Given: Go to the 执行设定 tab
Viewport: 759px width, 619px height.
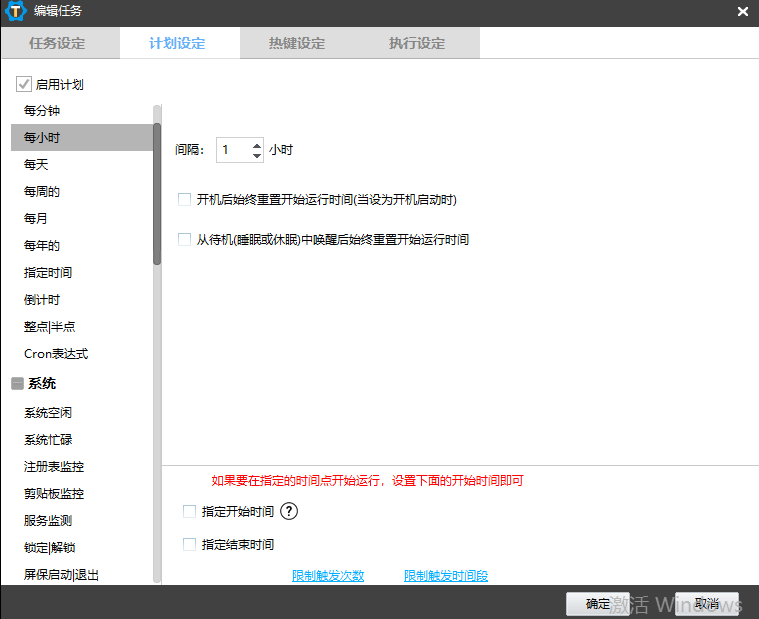Looking at the screenshot, I should click(417, 44).
